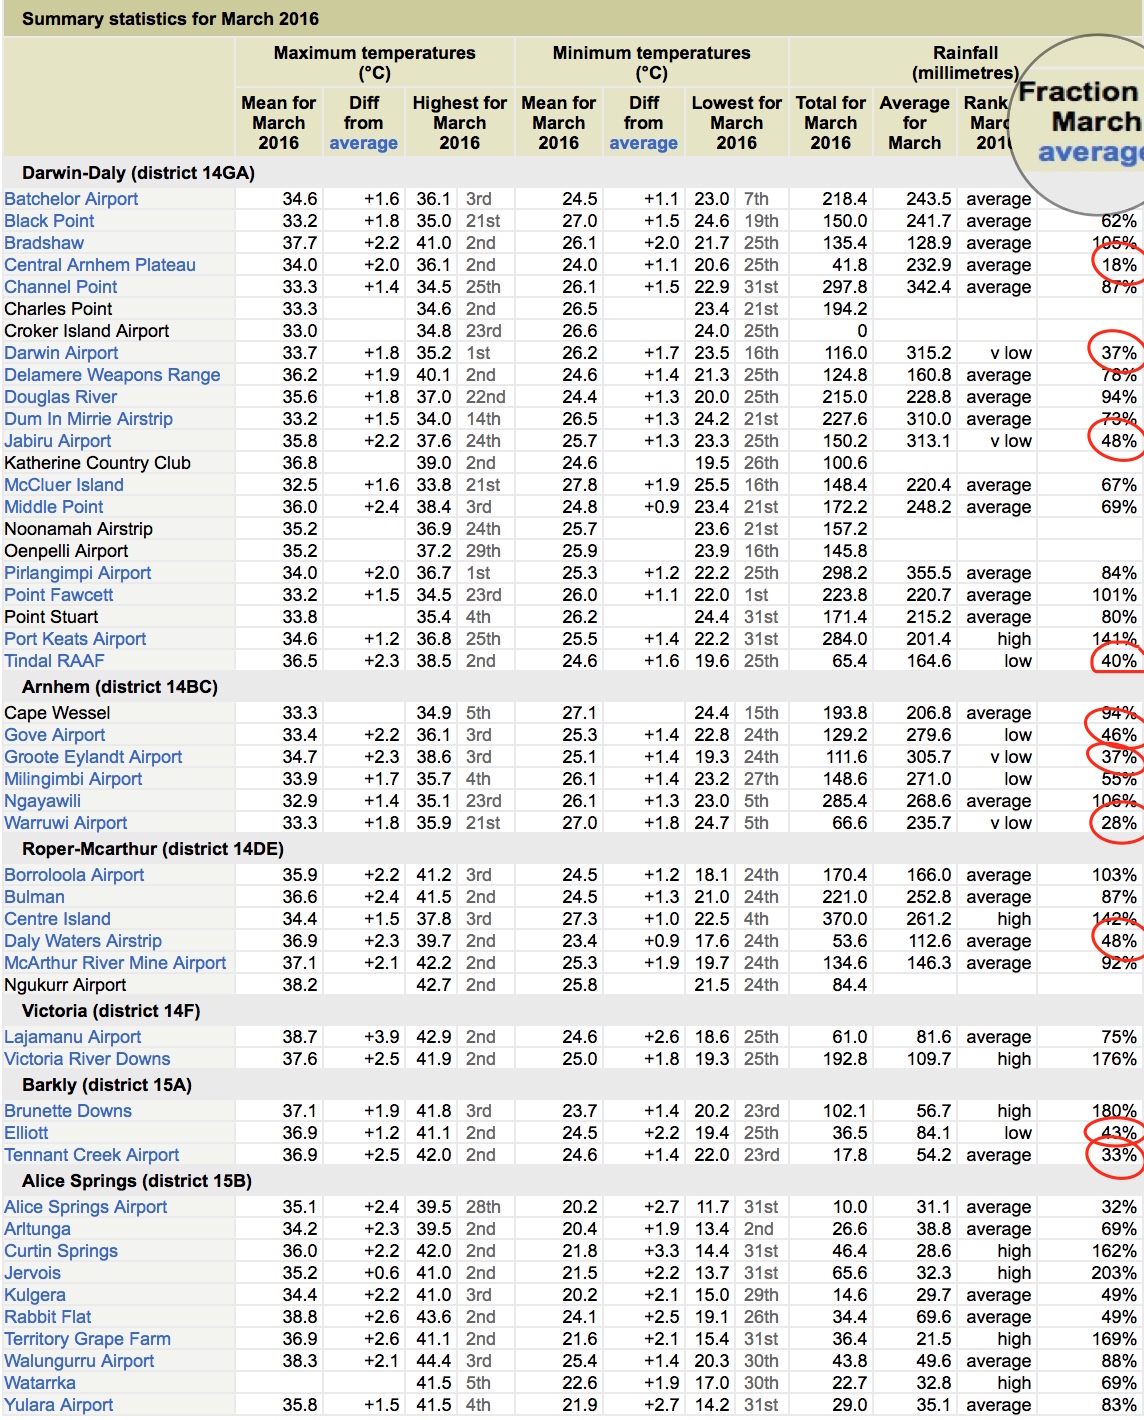Open Groote Eylandt Airport link
This screenshot has height=1420, width=1144.
[x=93, y=757]
